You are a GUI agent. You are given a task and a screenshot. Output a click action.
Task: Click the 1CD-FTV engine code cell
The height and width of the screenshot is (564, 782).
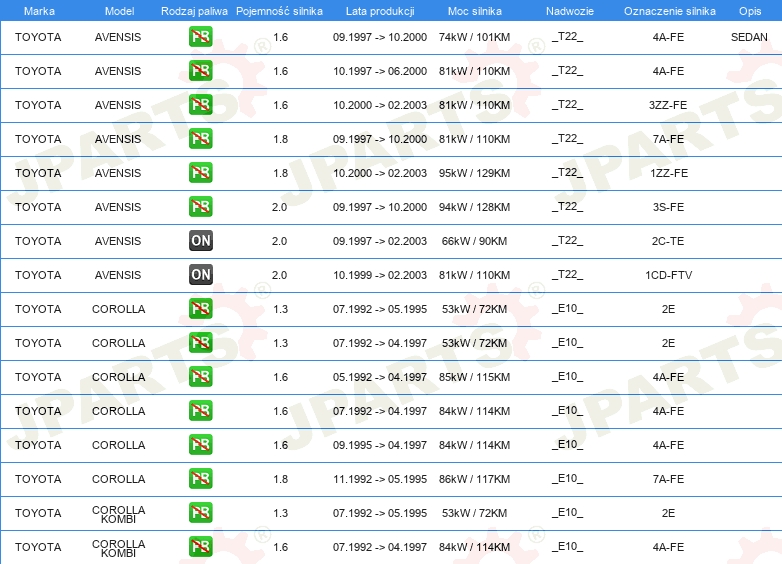coord(668,275)
